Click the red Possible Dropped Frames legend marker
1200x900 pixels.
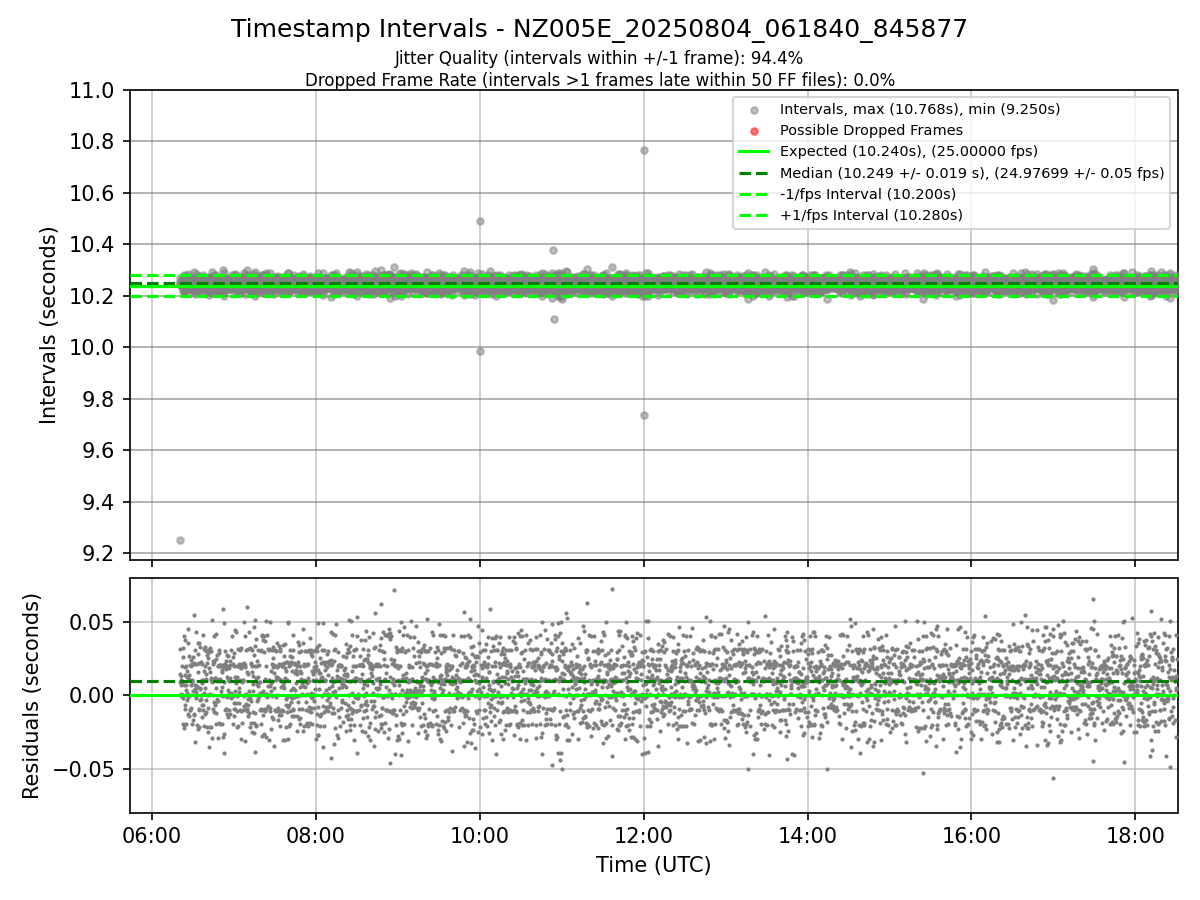[754, 131]
